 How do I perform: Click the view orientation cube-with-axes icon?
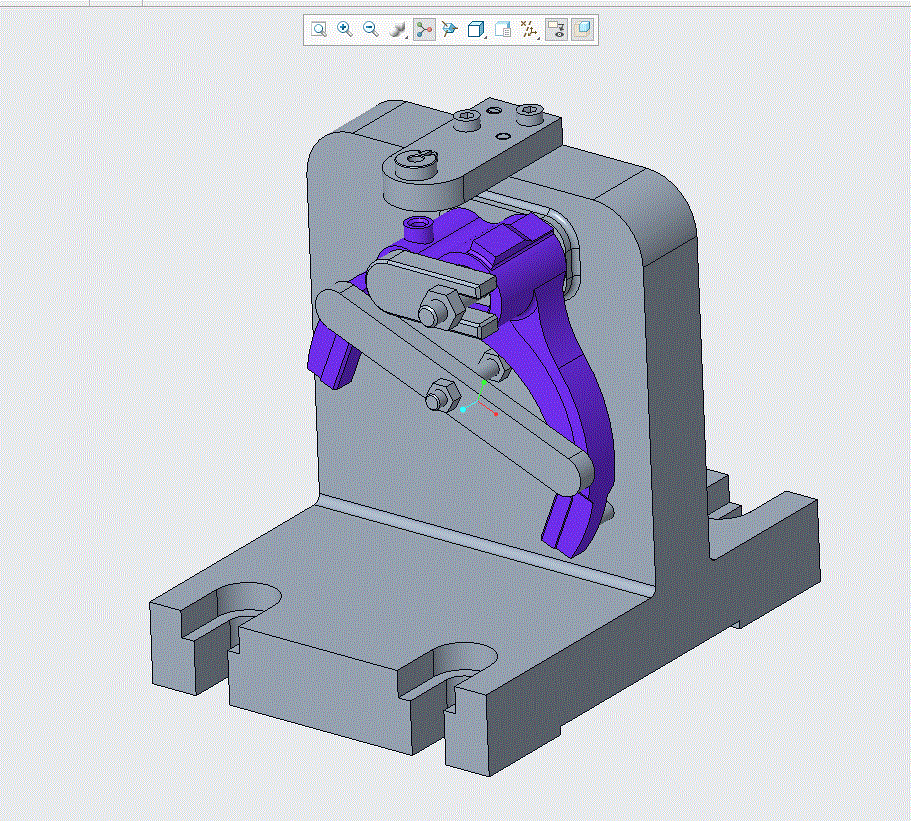point(449,29)
